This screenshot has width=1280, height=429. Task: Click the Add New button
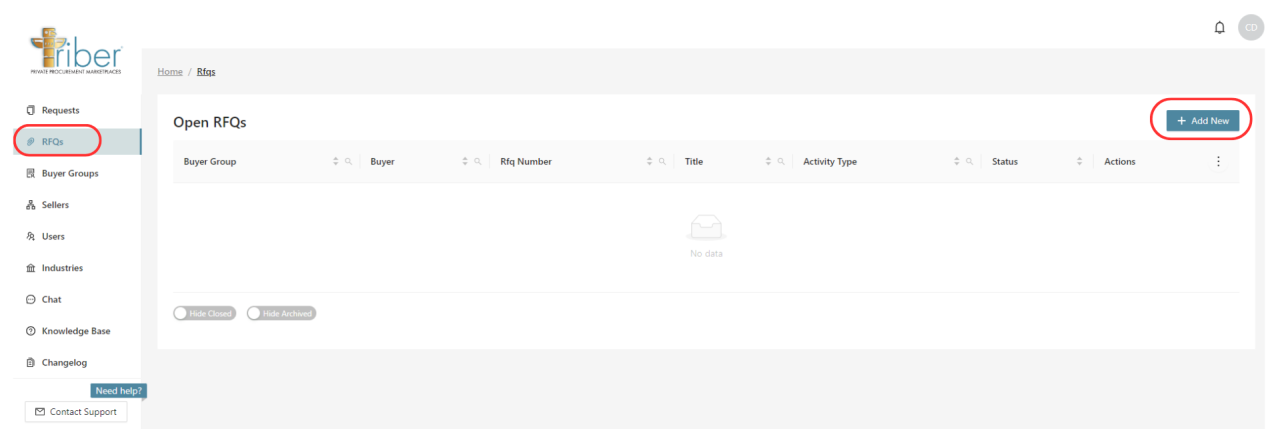pos(1202,120)
